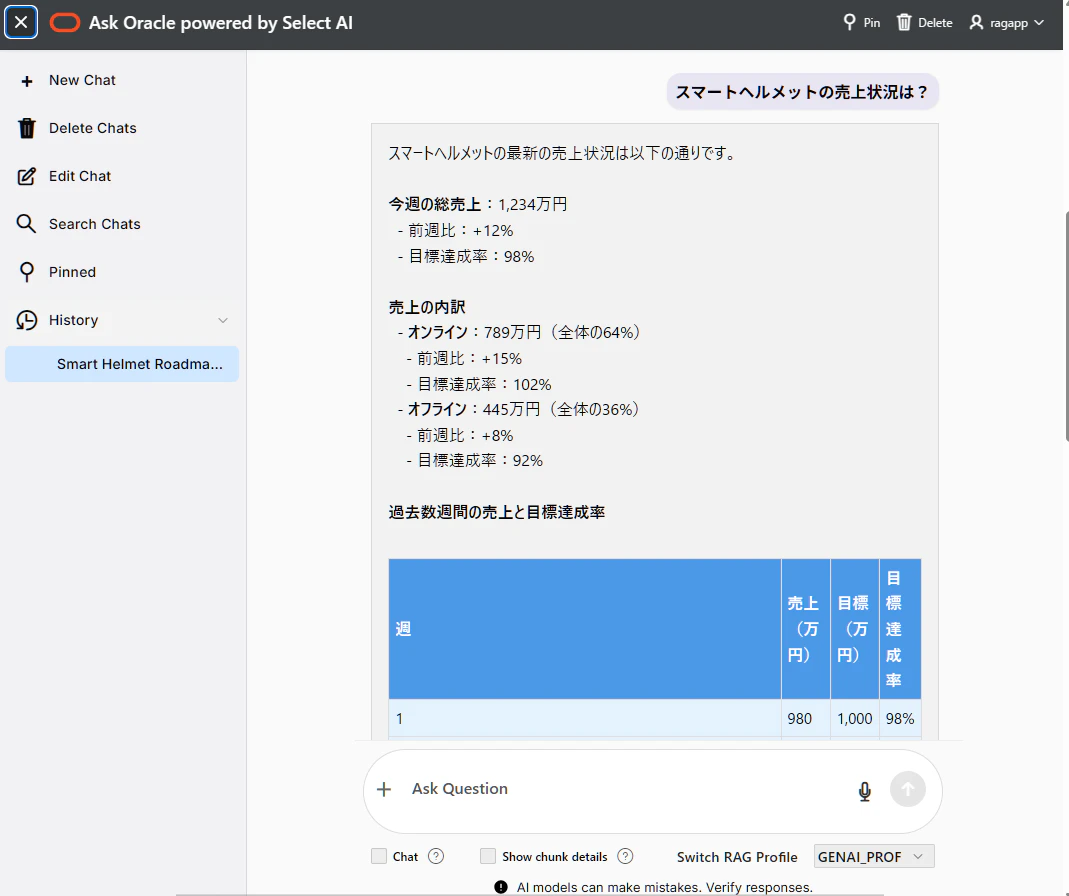This screenshot has height=896, width=1069.
Task: Click the ragapp user avatar icon
Action: [976, 23]
